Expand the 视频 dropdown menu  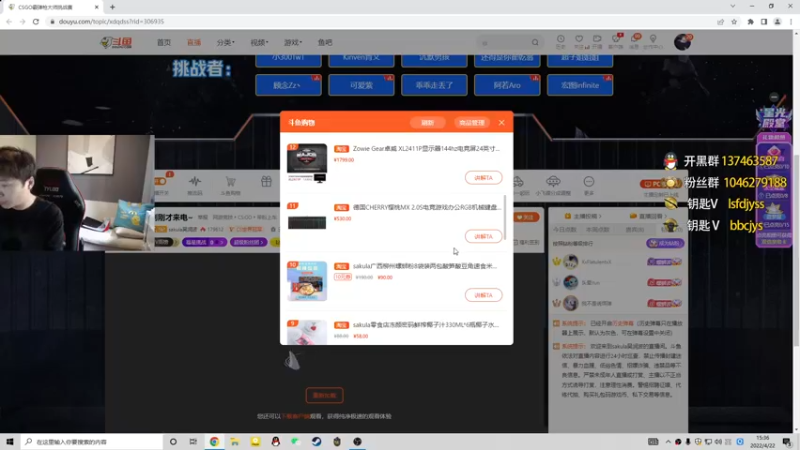(259, 43)
